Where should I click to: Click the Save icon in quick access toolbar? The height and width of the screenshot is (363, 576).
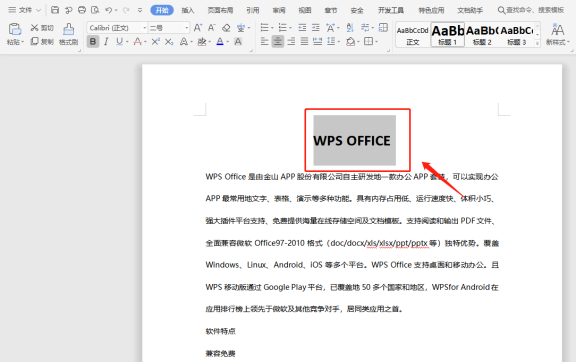pyautogui.click(x=55, y=10)
